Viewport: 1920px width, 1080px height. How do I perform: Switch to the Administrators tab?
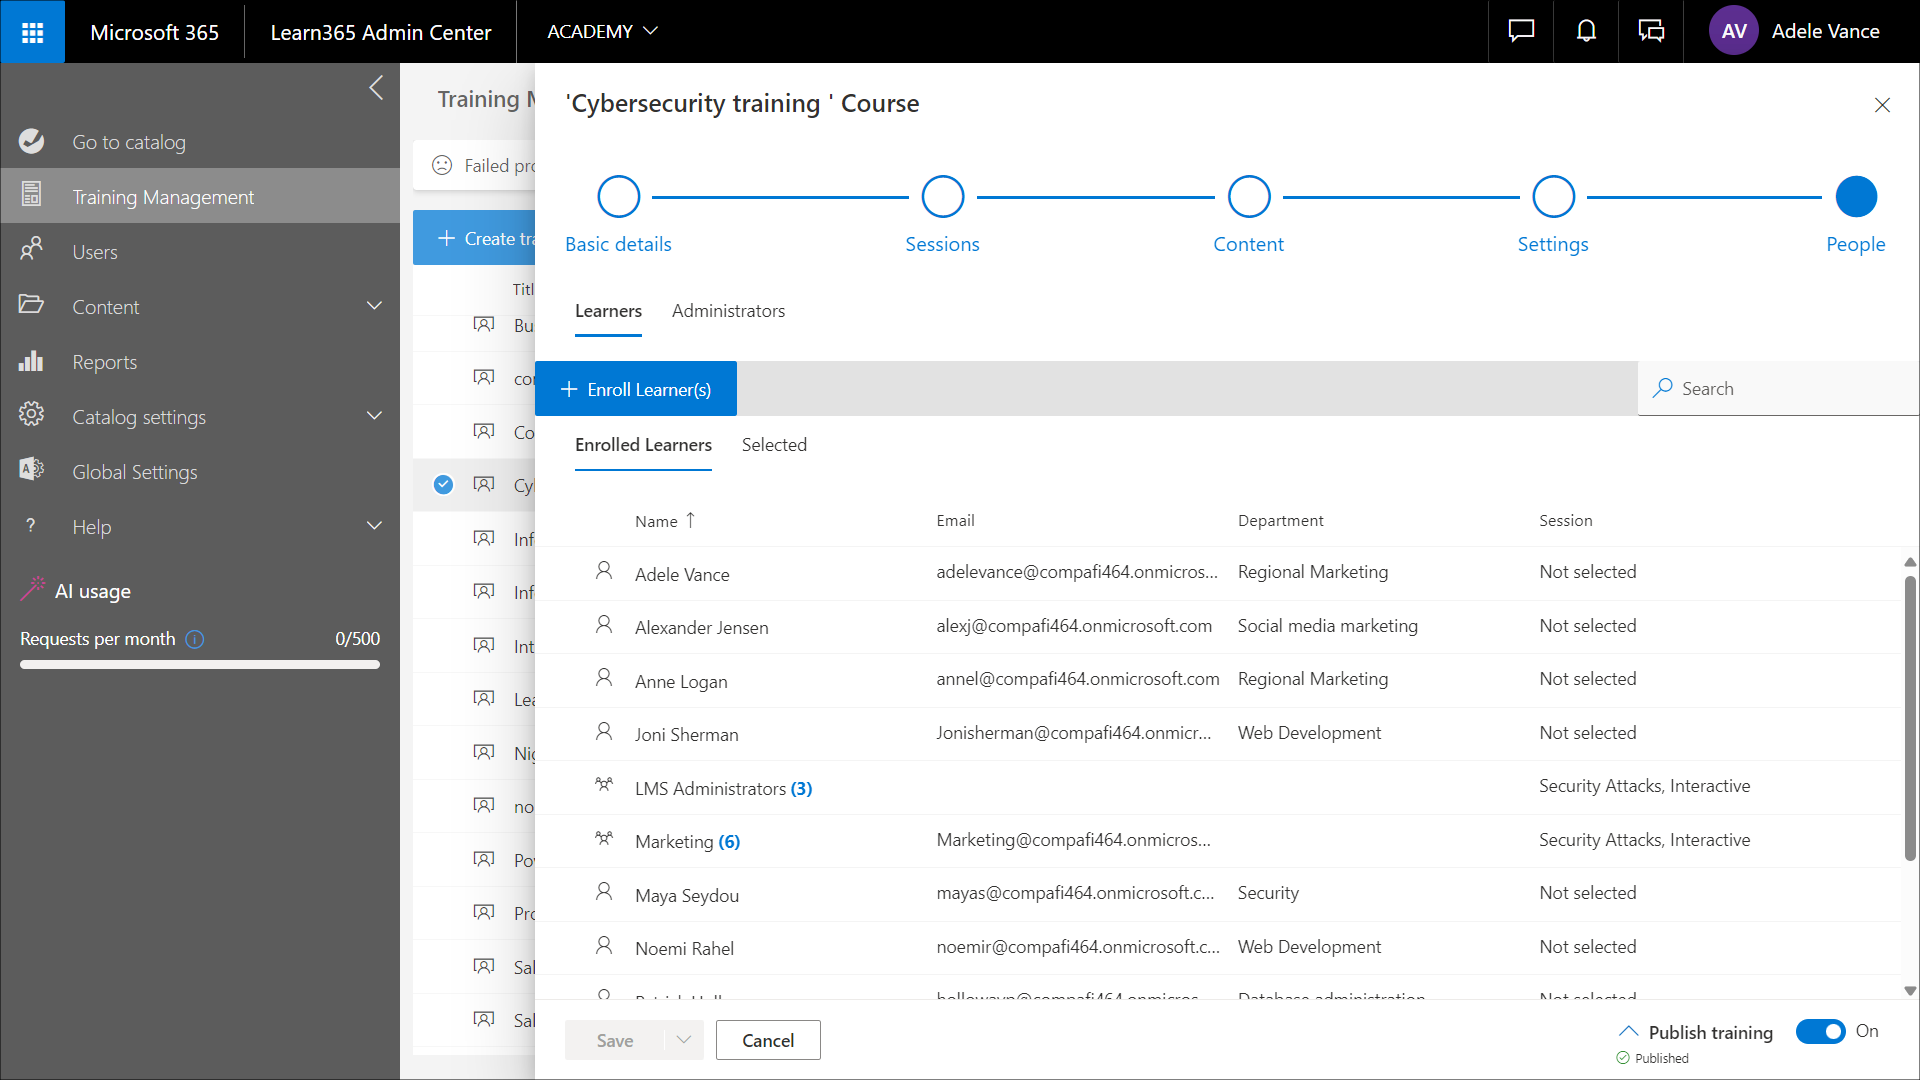click(728, 311)
